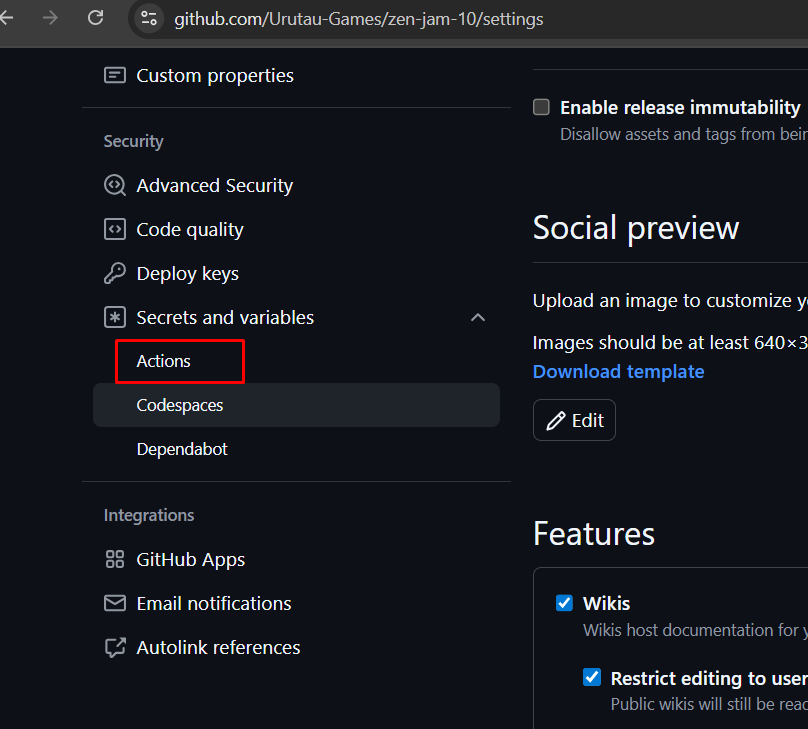Enable release immutability checkbox
This screenshot has height=729, width=808.
click(x=541, y=107)
